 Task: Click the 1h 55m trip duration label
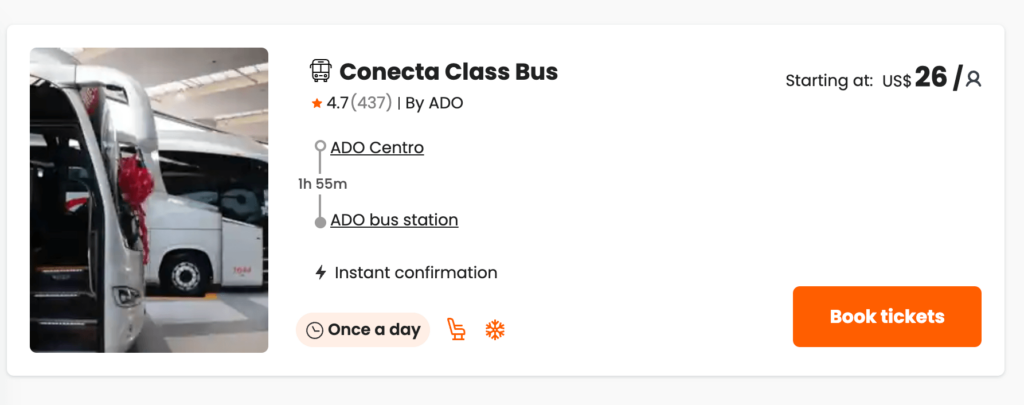pyautogui.click(x=322, y=184)
